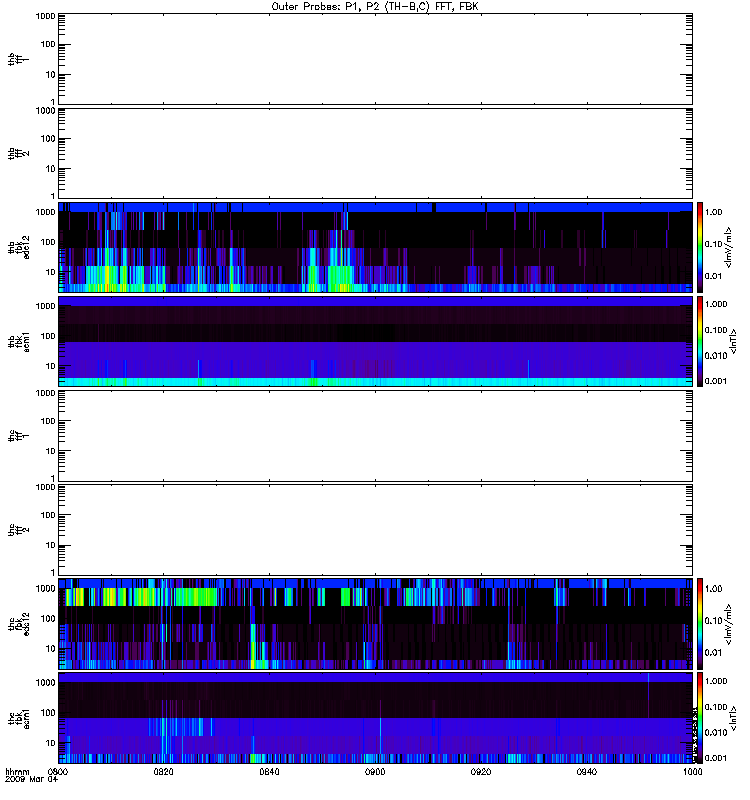Viewport: 750px width, 800px height.
Task: Click the "1" y-tick of top thb fff panel
Action: [x=53, y=102]
